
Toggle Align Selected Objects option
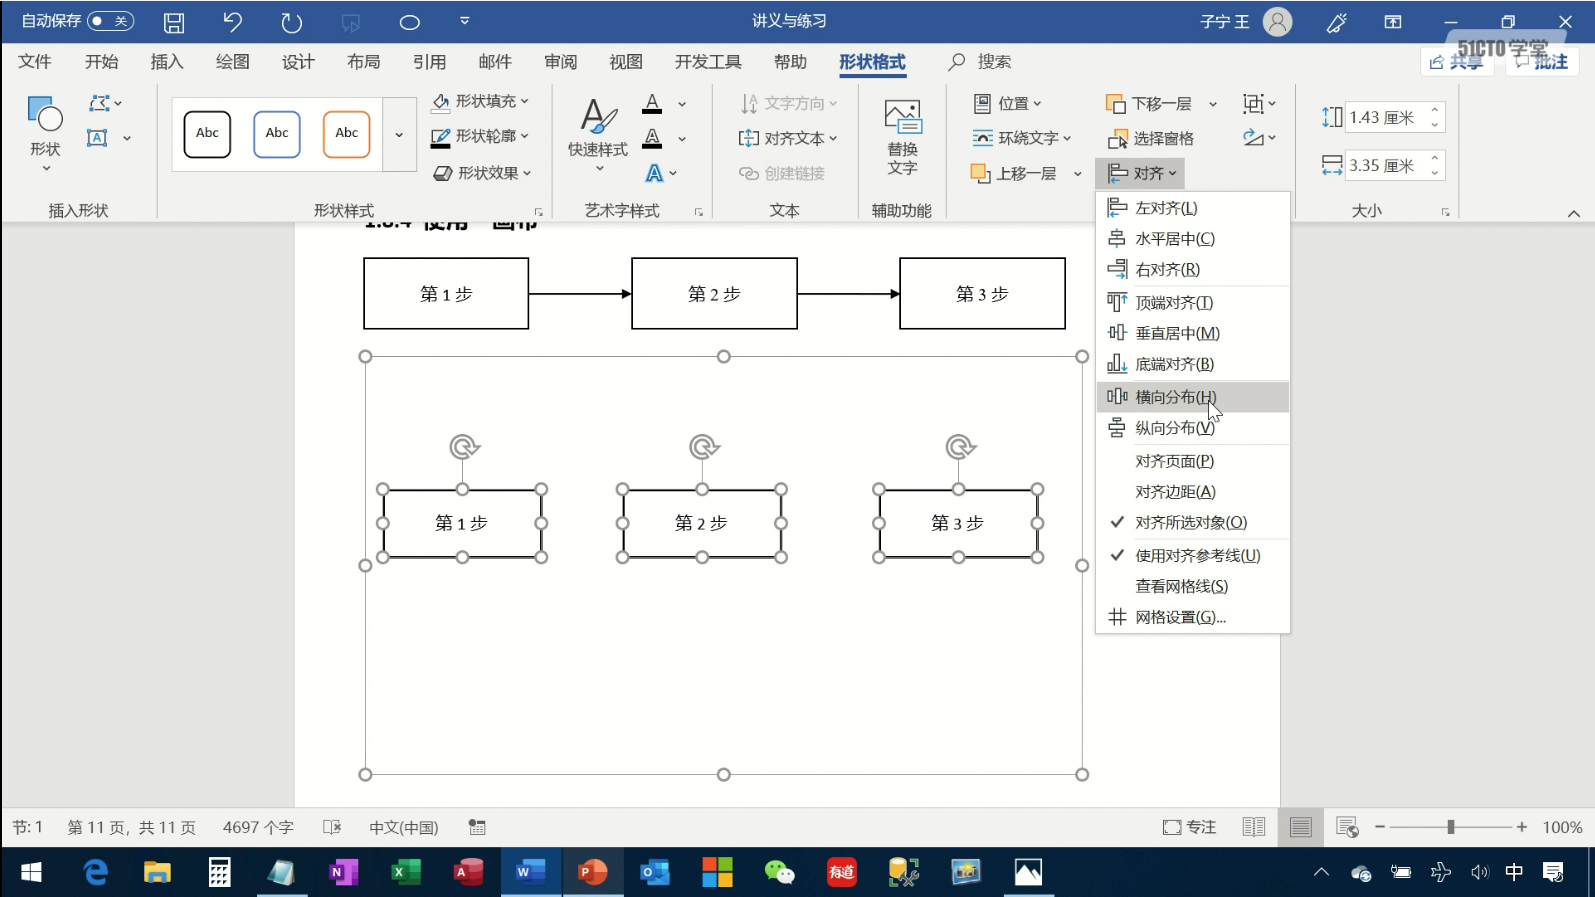[1193, 523]
